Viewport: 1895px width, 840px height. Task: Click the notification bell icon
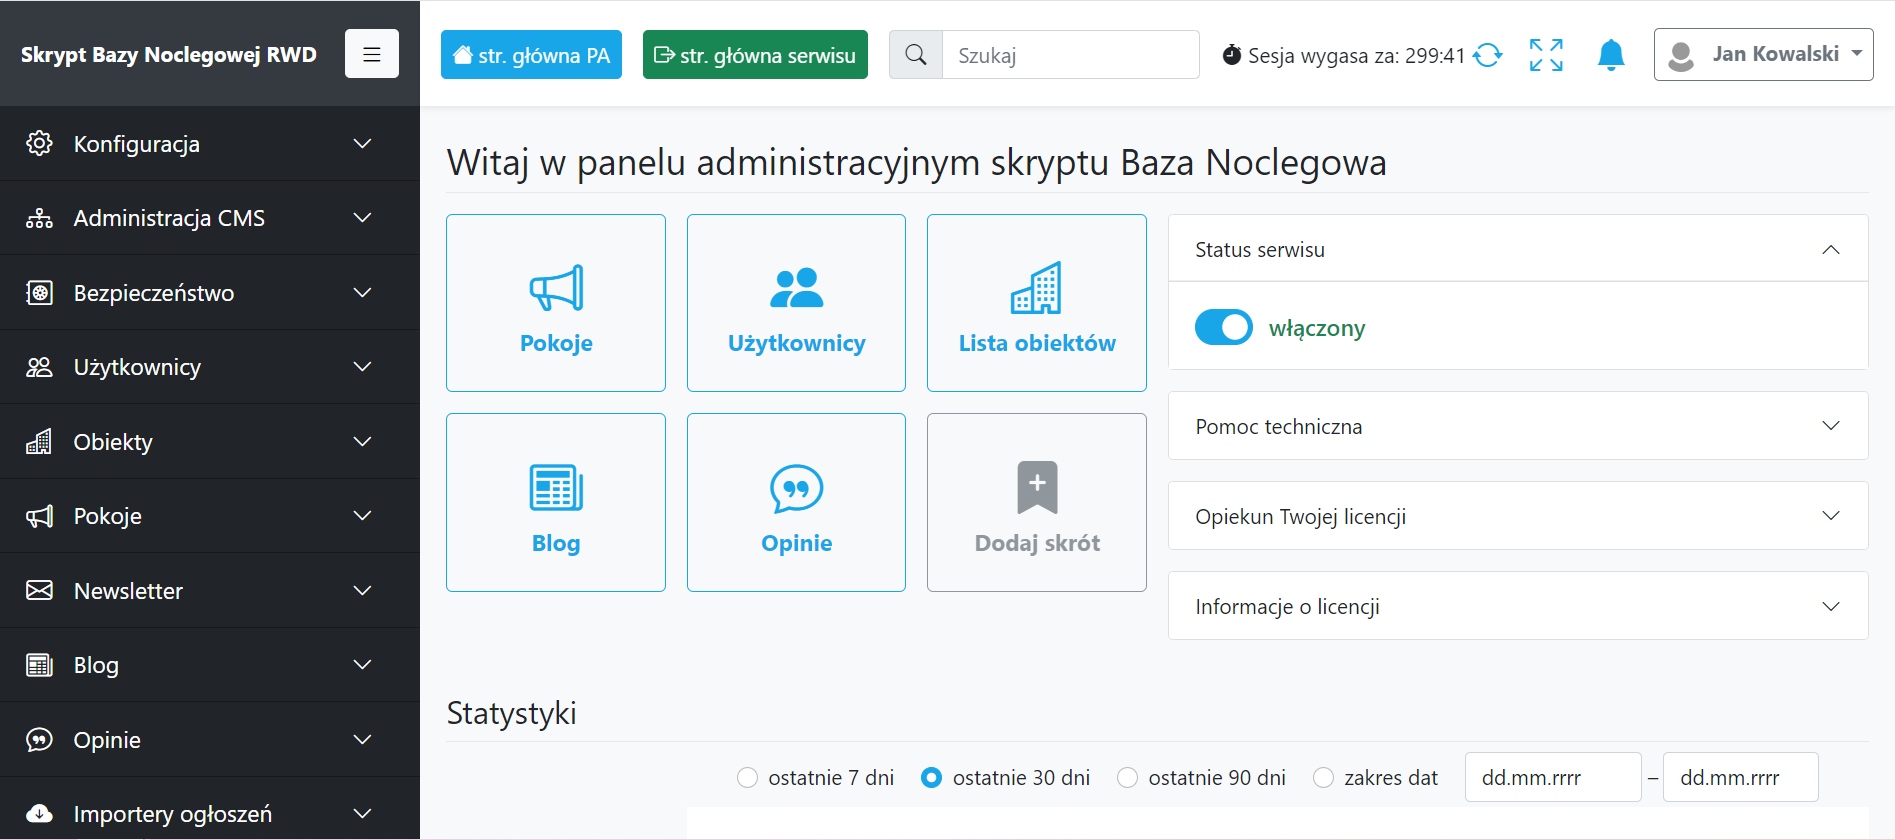click(x=1610, y=55)
